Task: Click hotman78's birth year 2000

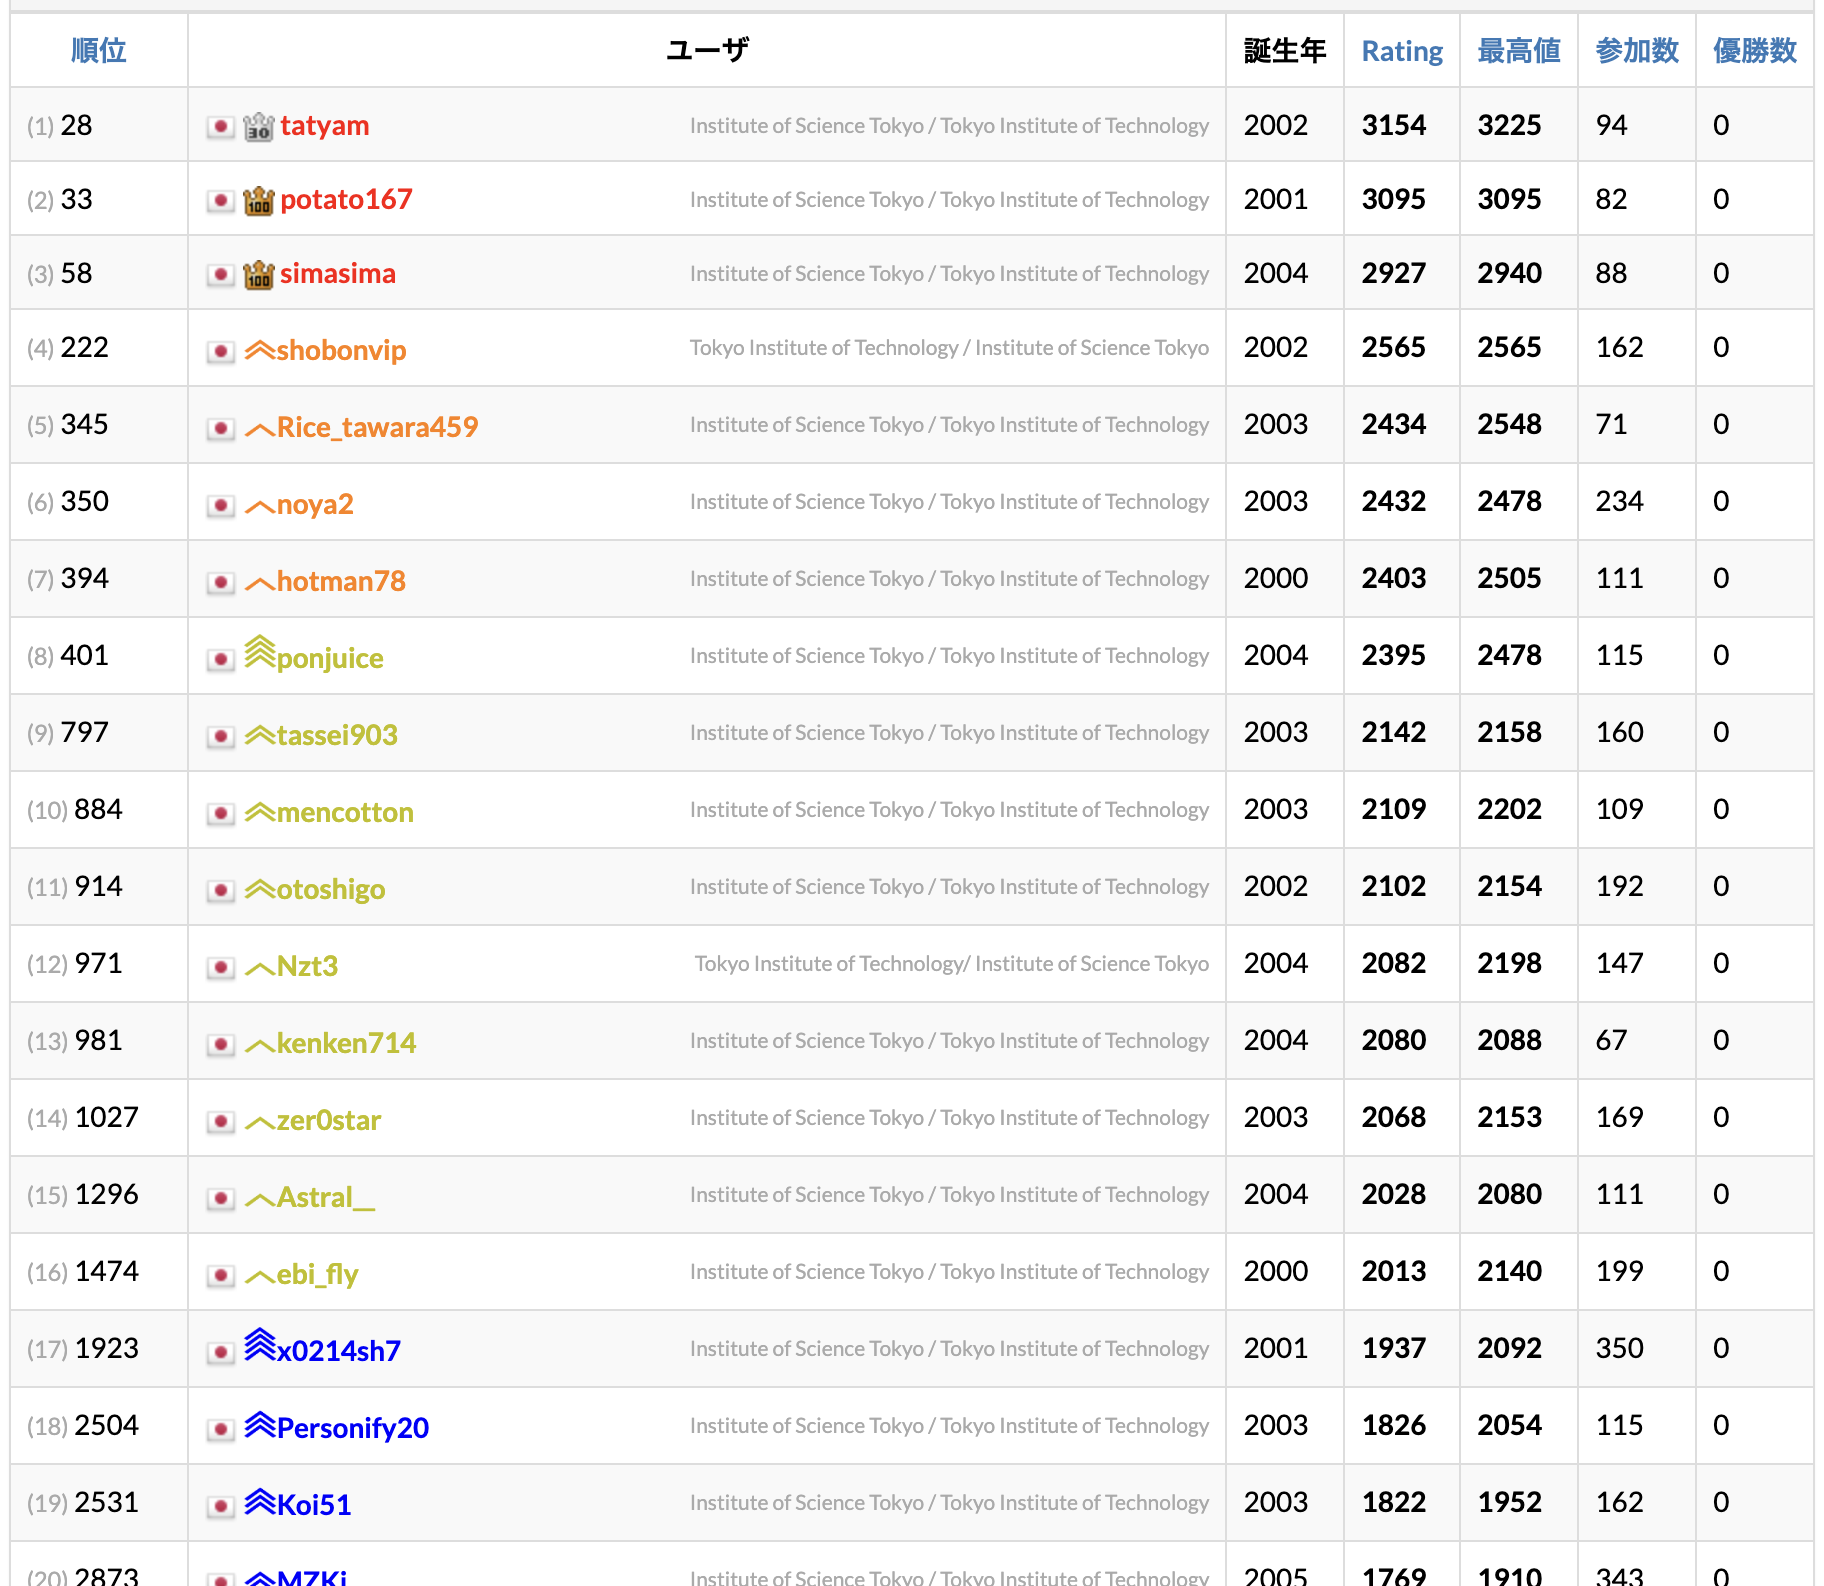Action: click(x=1275, y=579)
